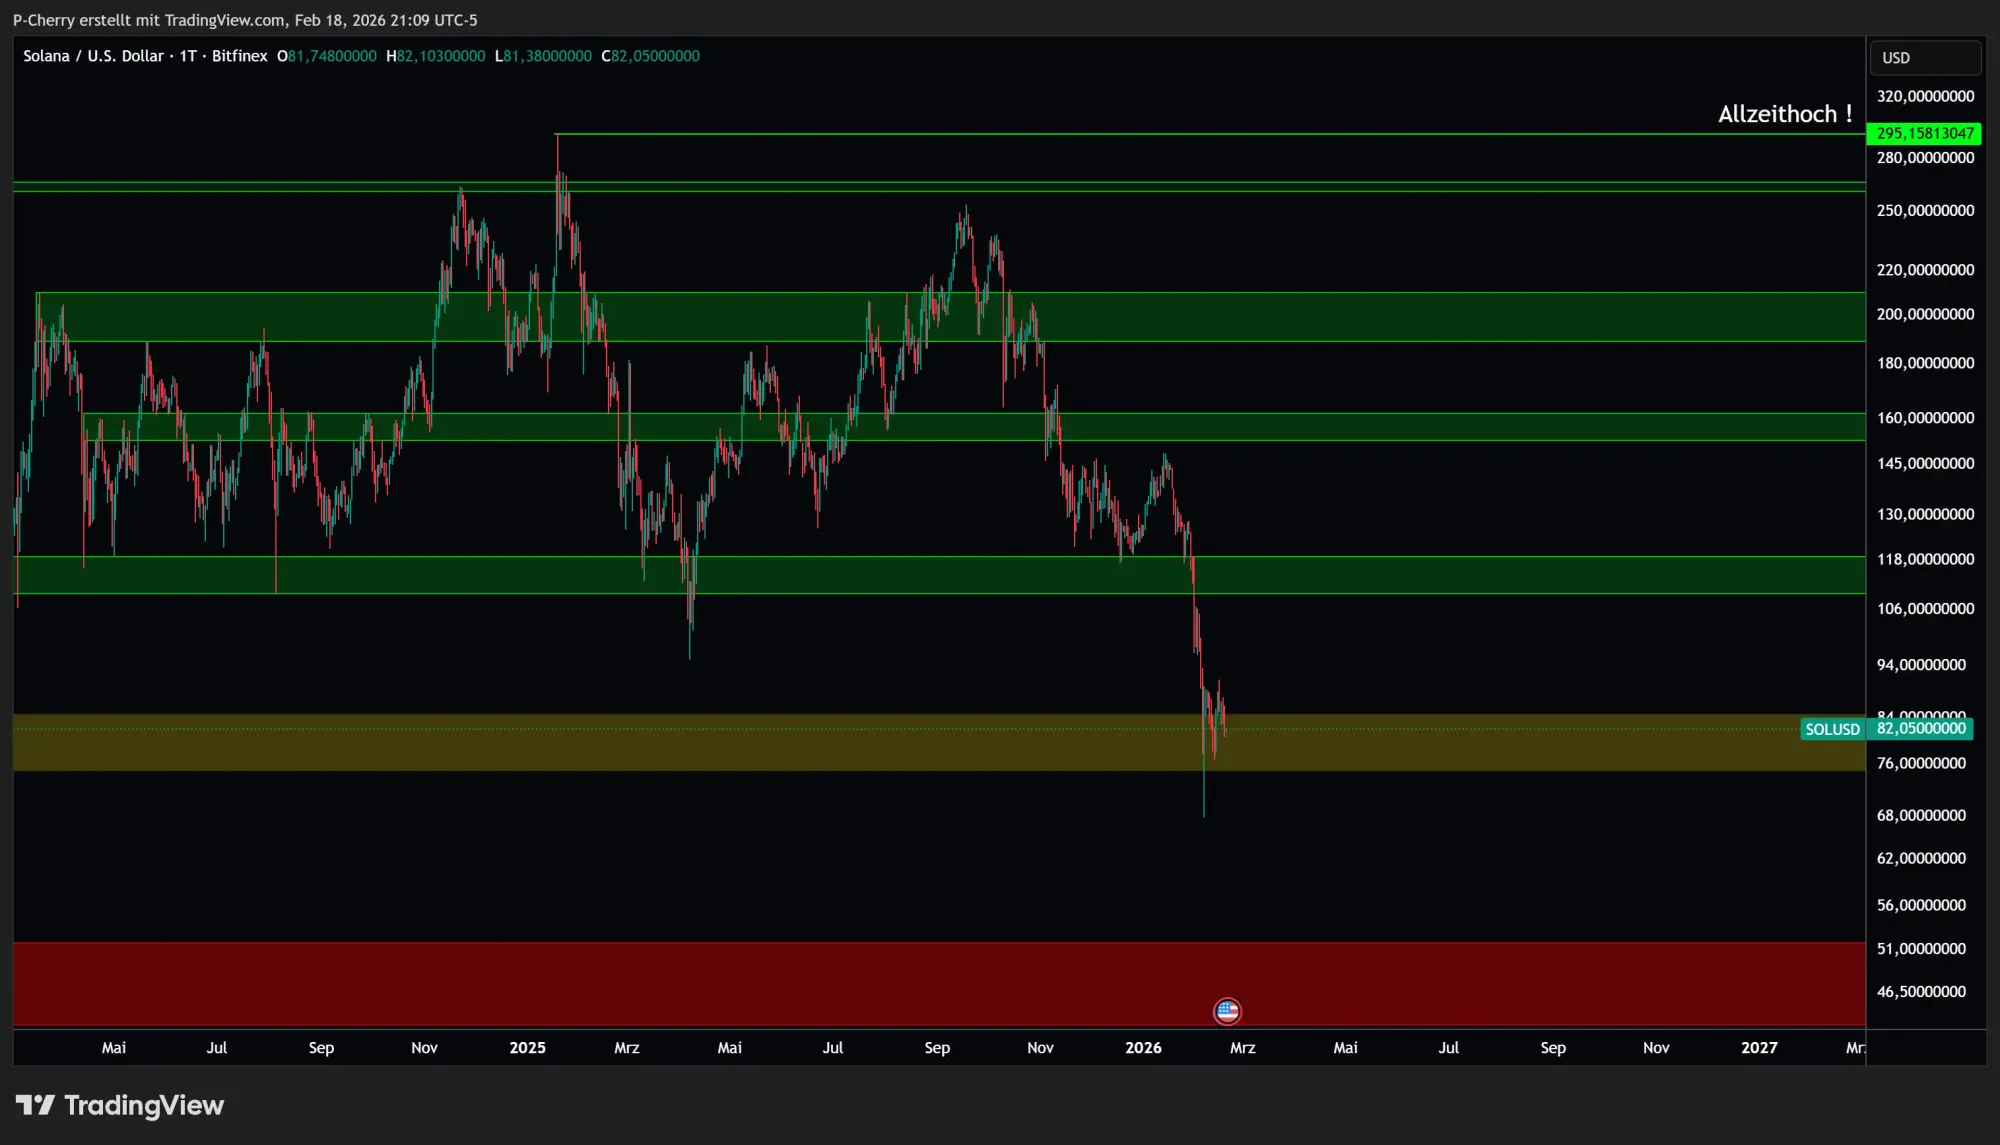
Task: Click the "1T" timeframe label
Action: [x=186, y=56]
